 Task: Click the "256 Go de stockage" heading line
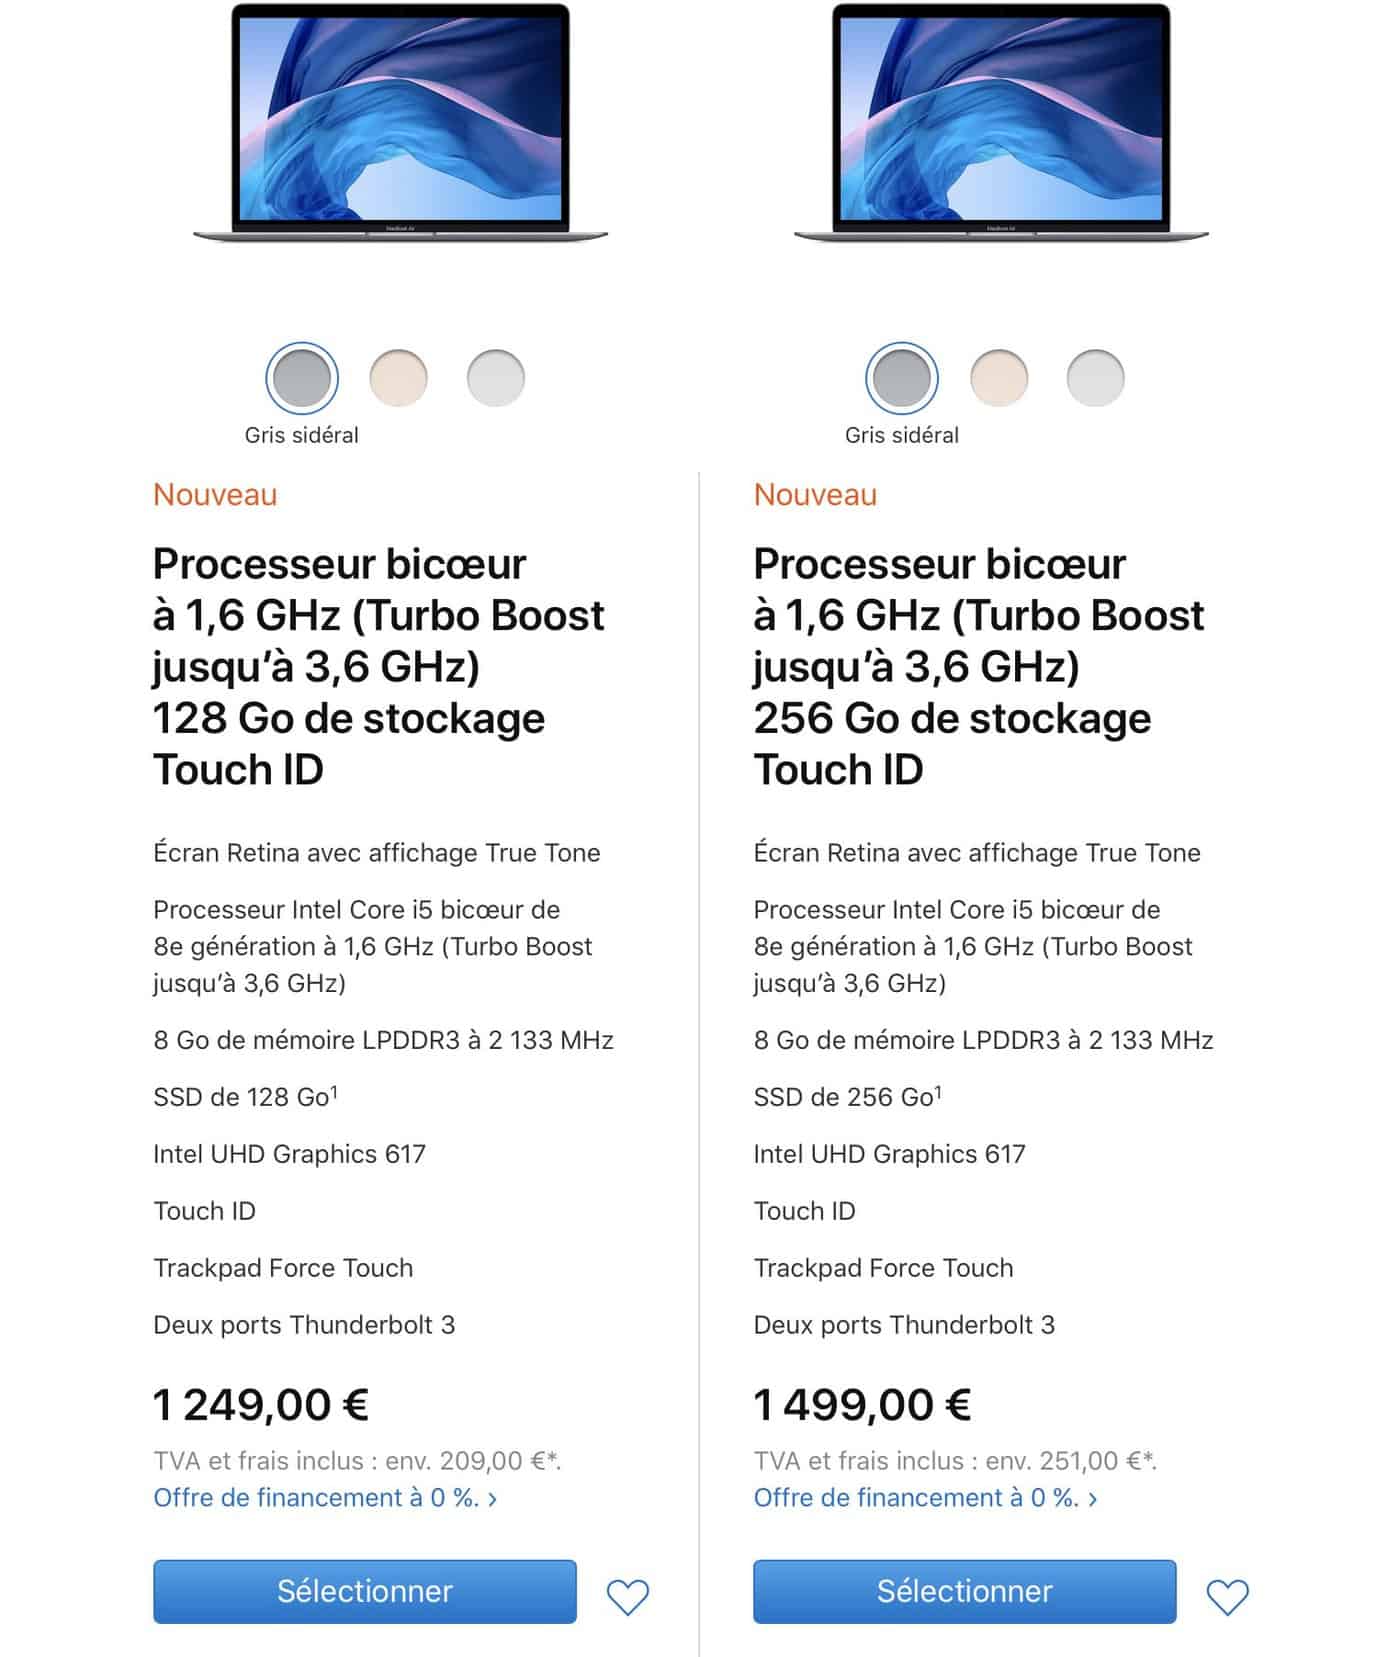952,719
